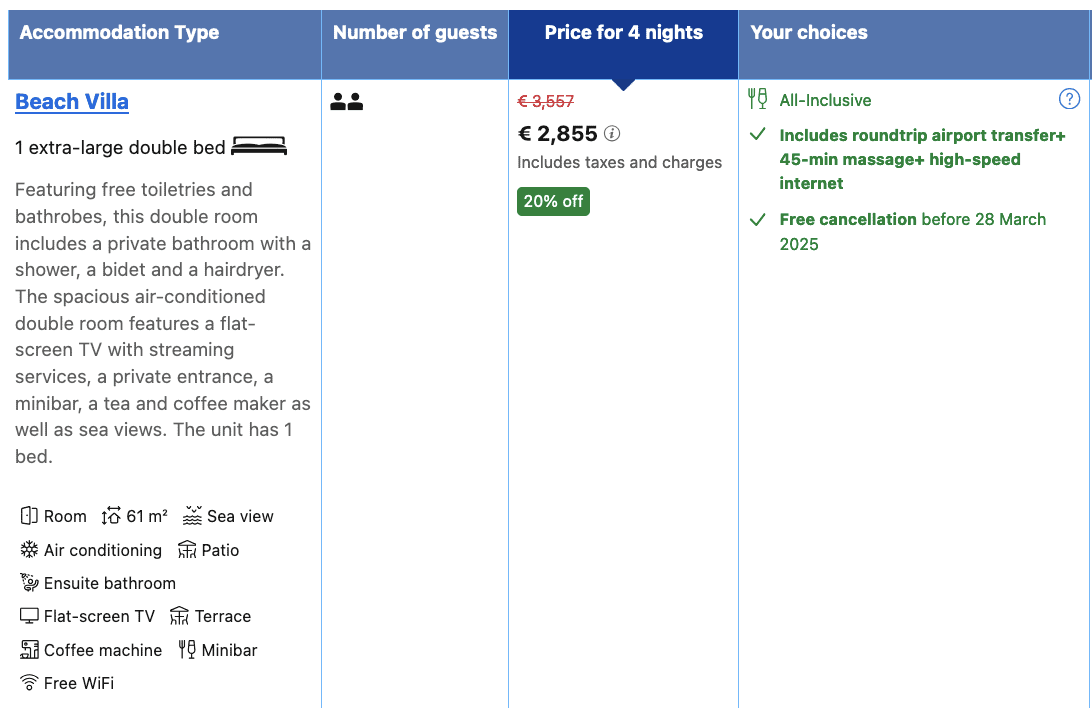Screen dimensions: 1092x708
Task: Click the price info circle icon
Action: pos(612,134)
